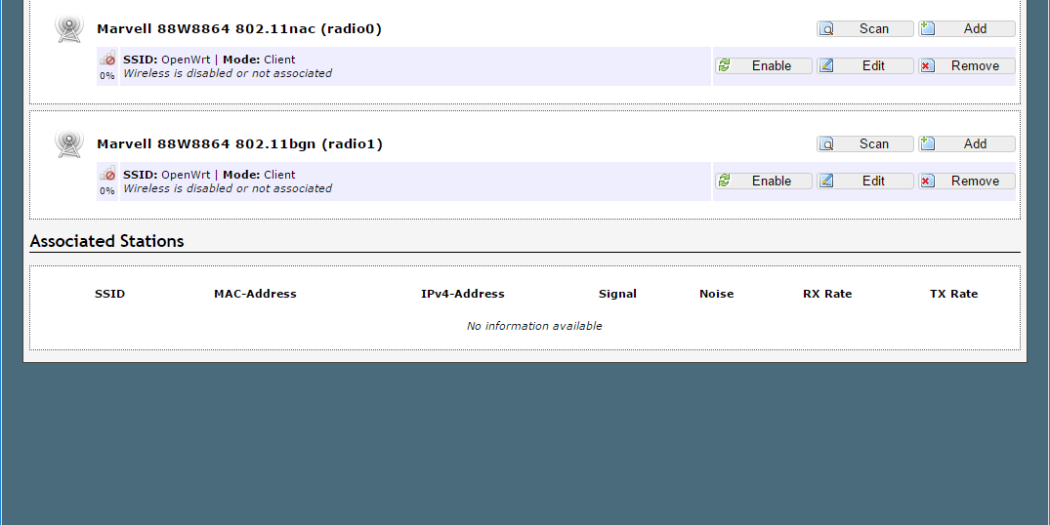Open Edit for the radio1 network
This screenshot has height=525, width=1050.
pyautogui.click(x=865, y=181)
